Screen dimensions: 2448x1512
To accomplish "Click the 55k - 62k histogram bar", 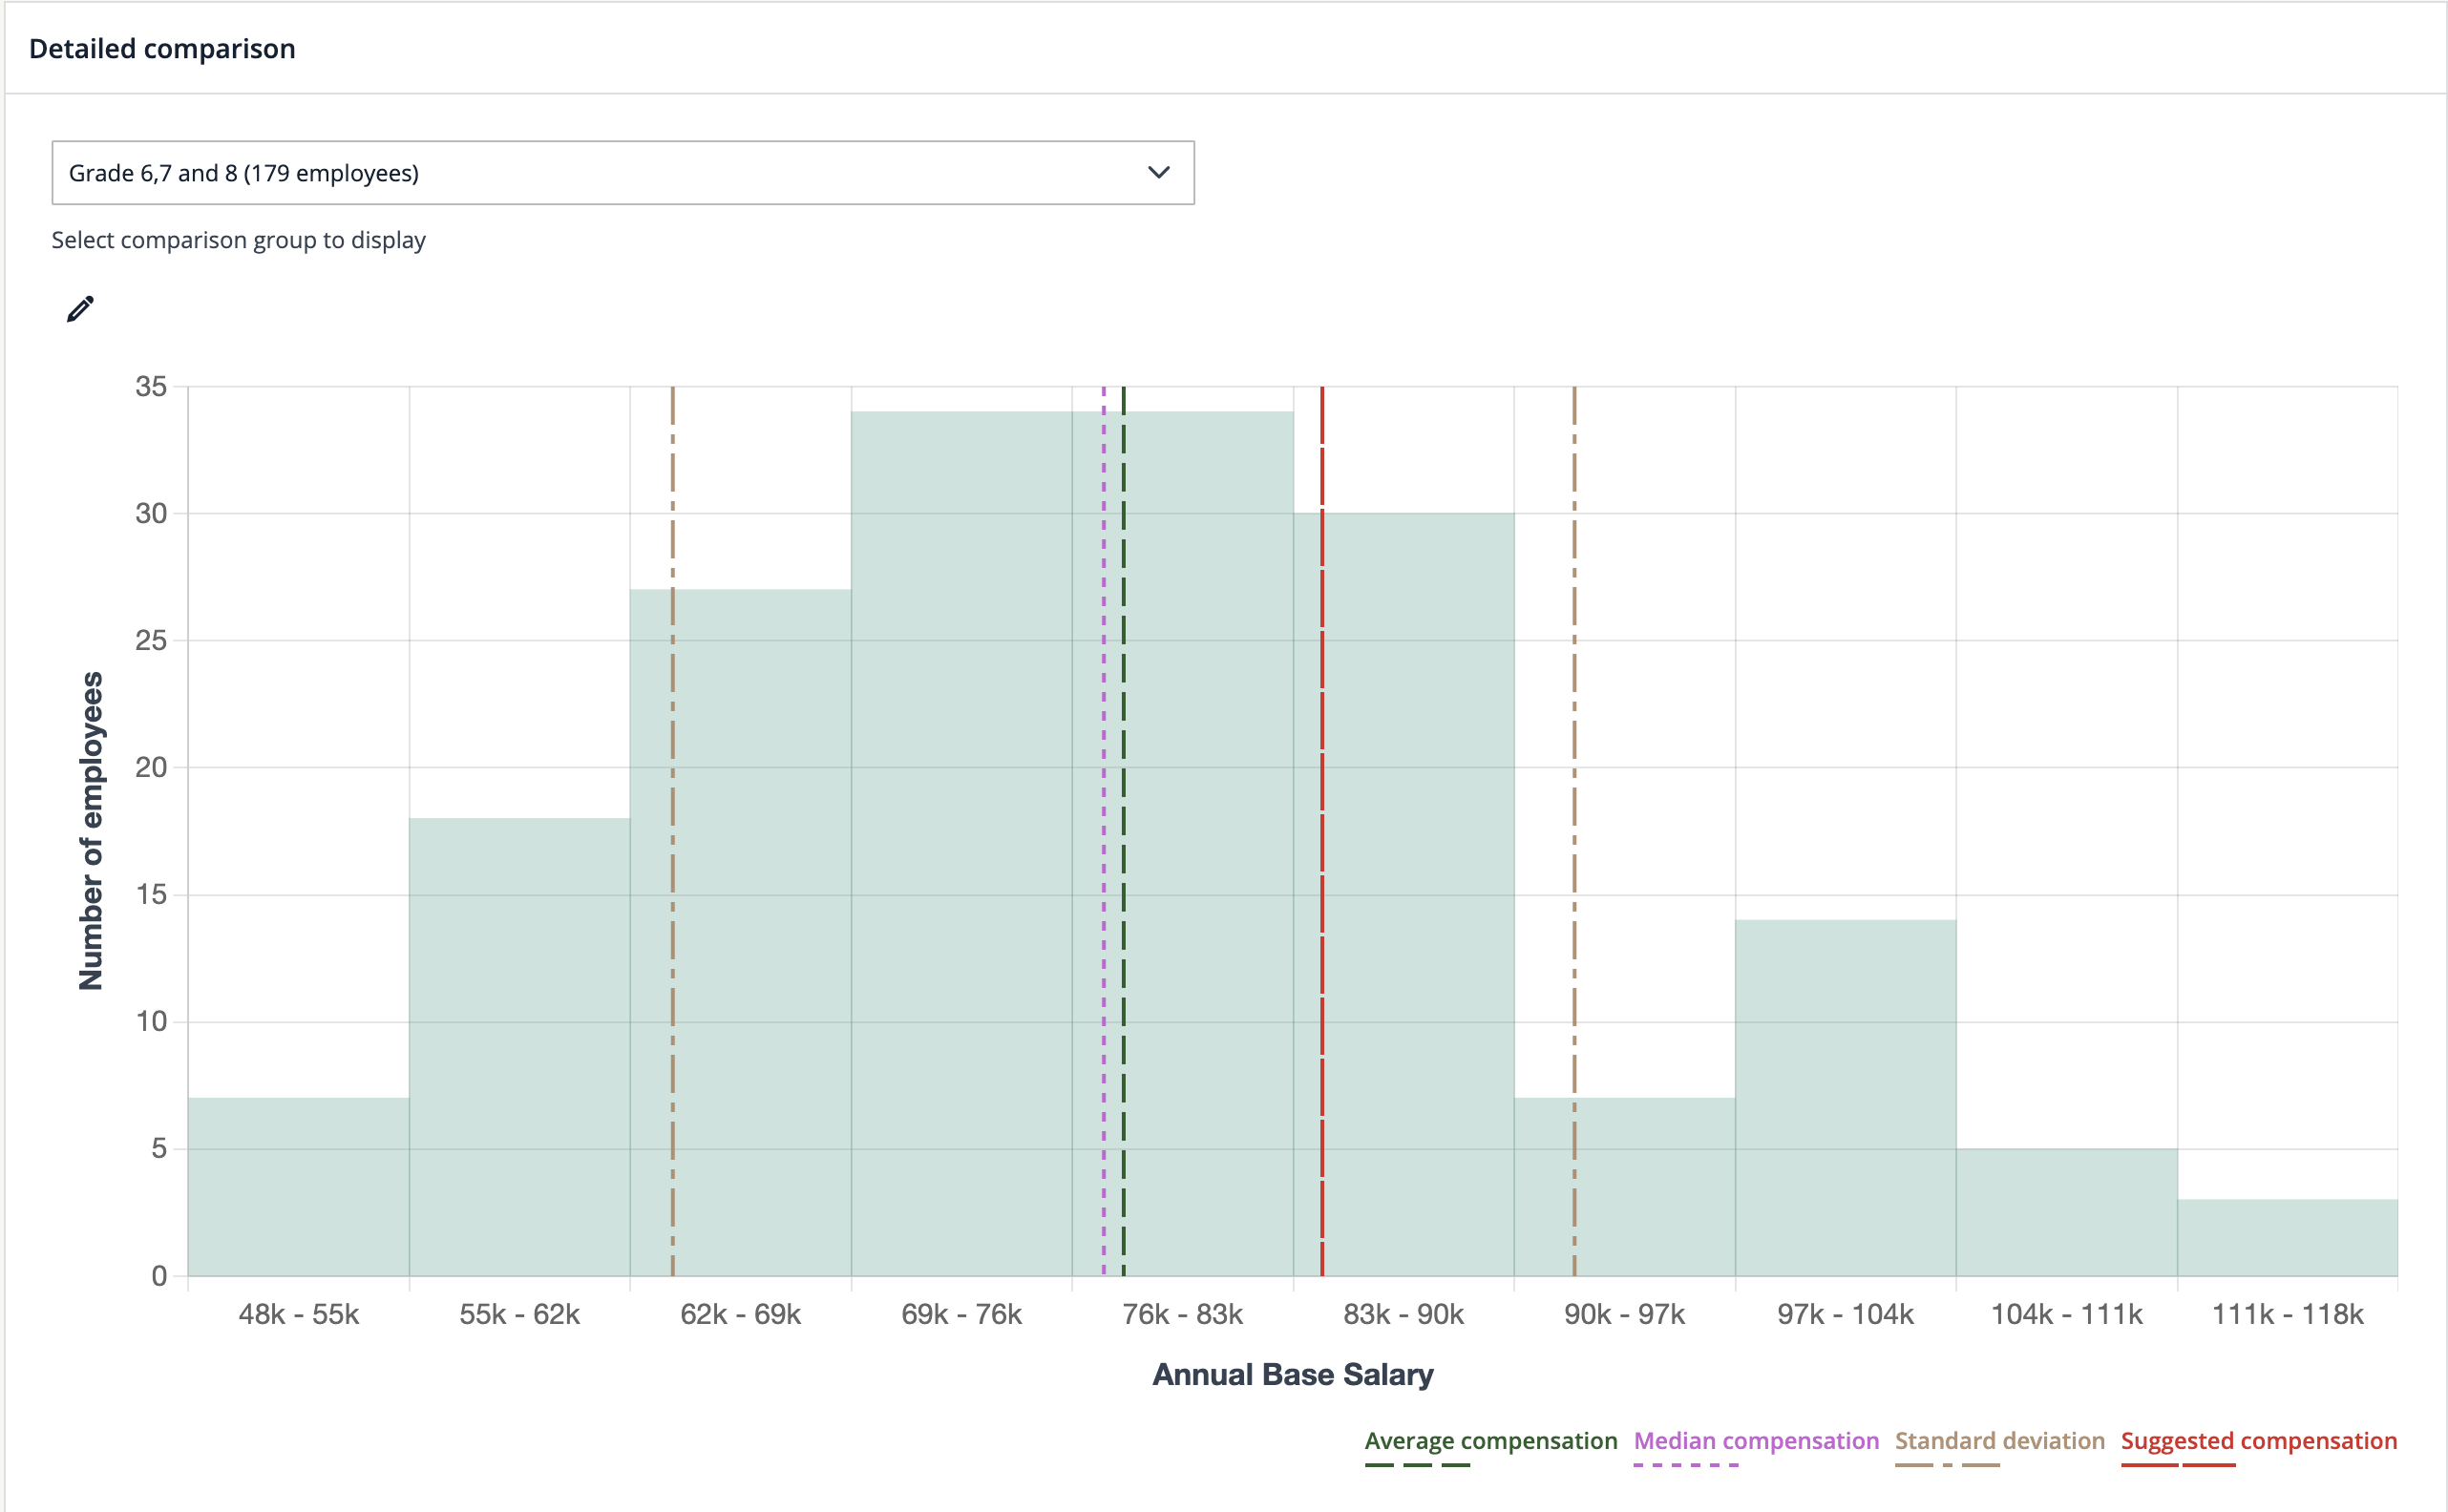I will point(519,1047).
